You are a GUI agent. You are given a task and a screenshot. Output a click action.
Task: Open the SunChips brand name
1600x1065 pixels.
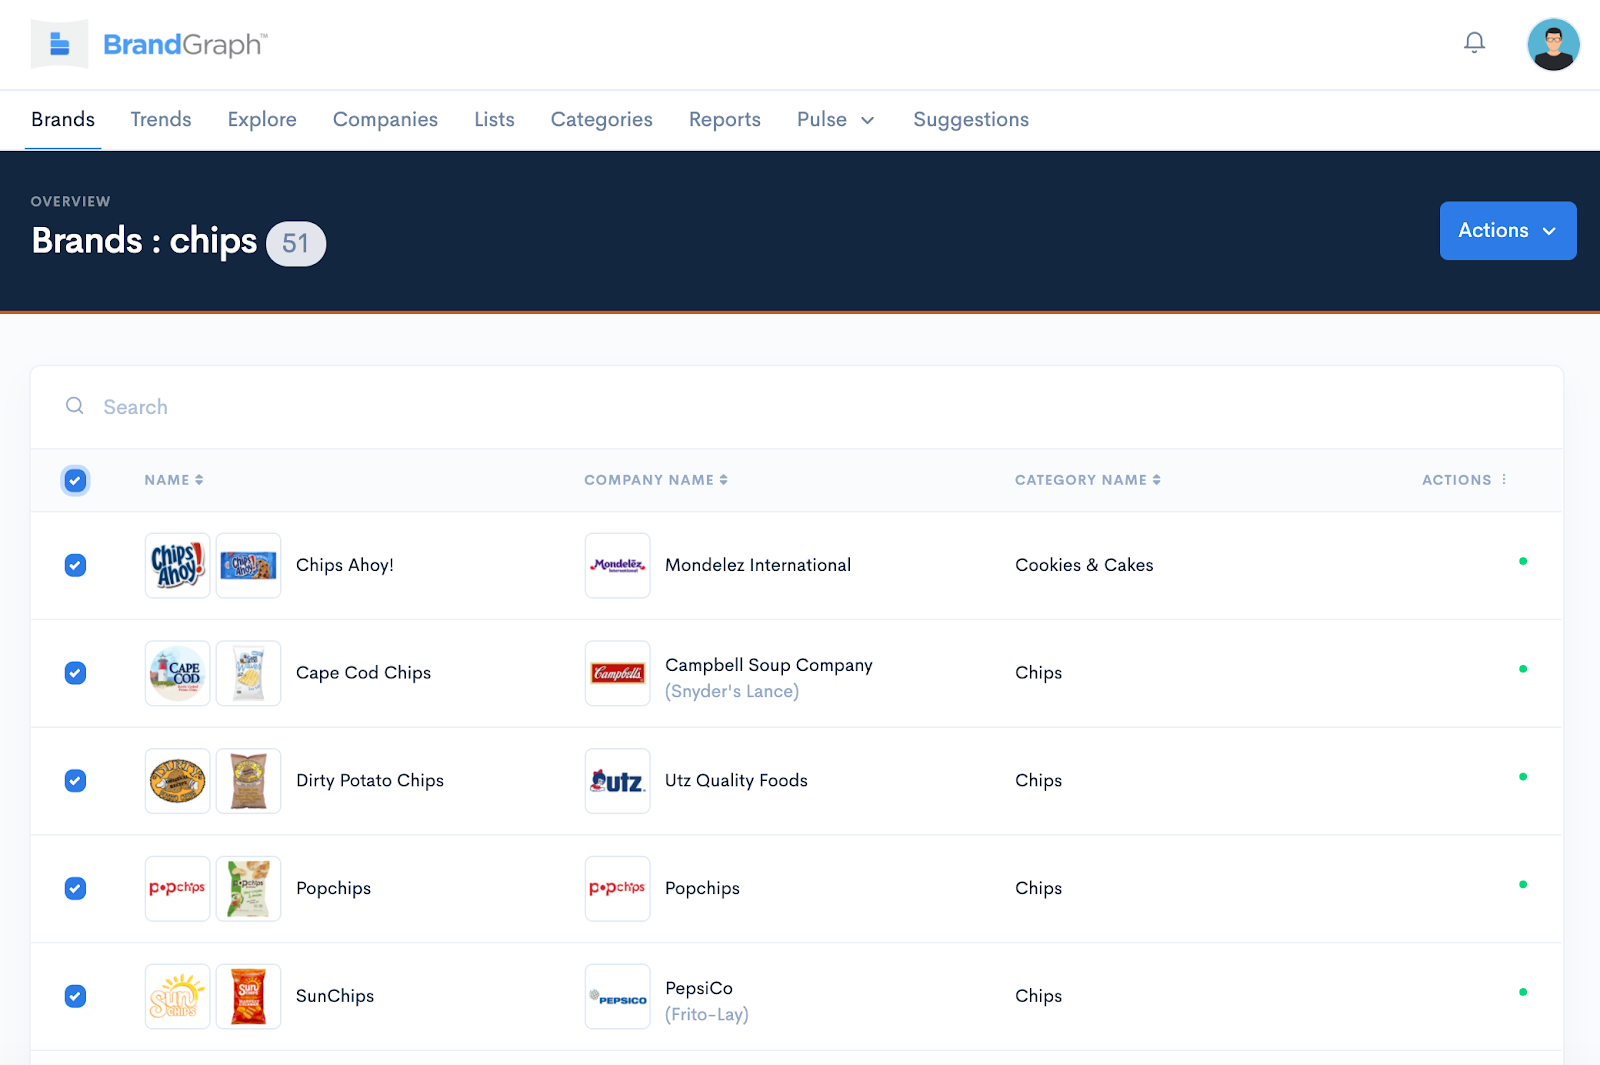point(335,996)
